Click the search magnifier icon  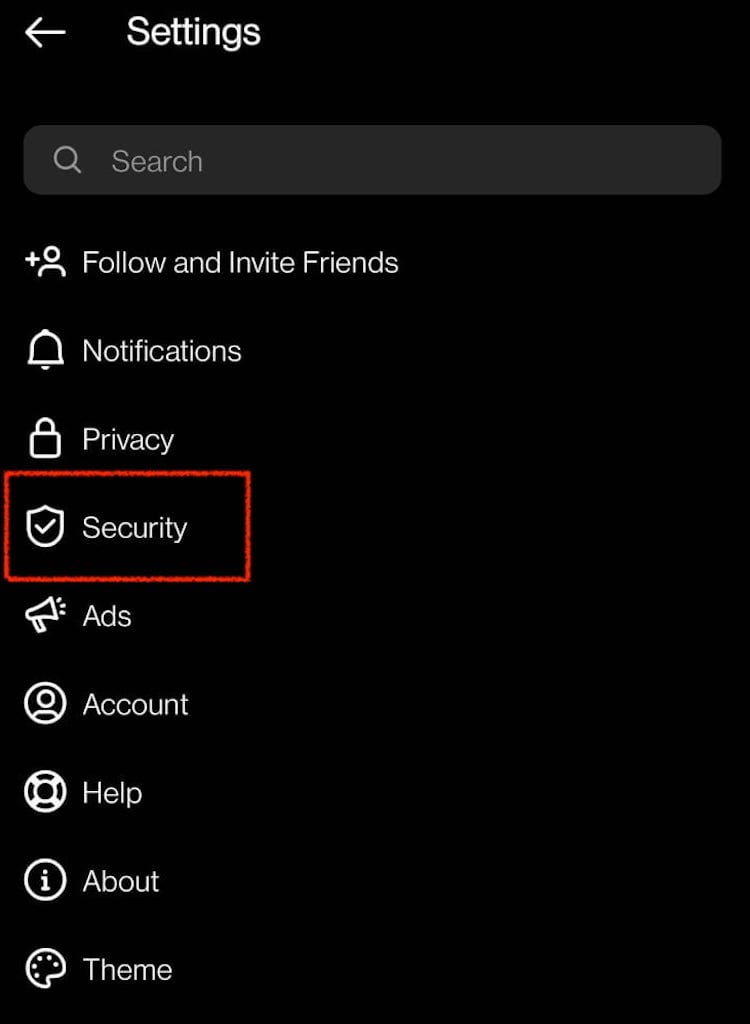click(x=67, y=160)
